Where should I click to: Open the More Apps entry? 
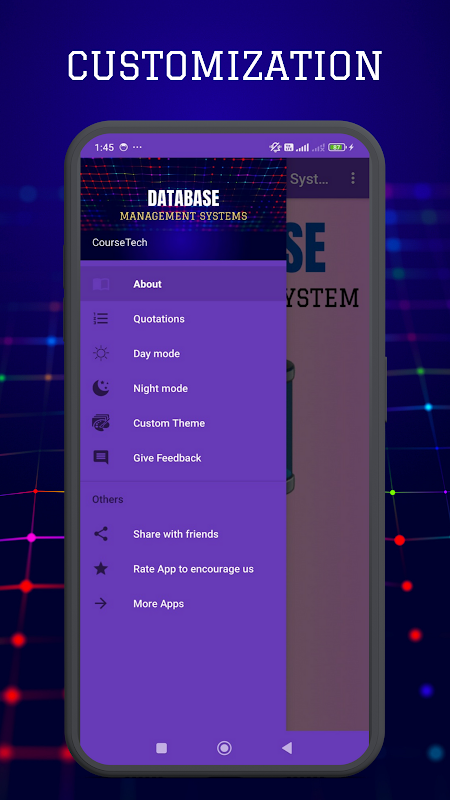click(183, 604)
